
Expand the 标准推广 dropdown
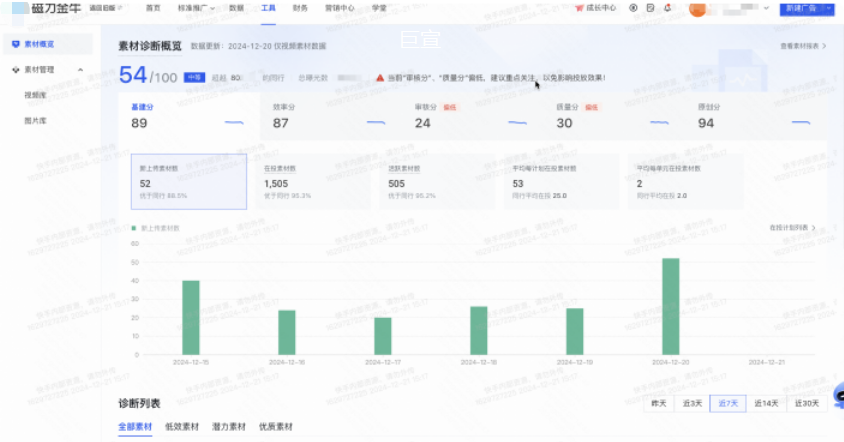pyautogui.click(x=196, y=8)
